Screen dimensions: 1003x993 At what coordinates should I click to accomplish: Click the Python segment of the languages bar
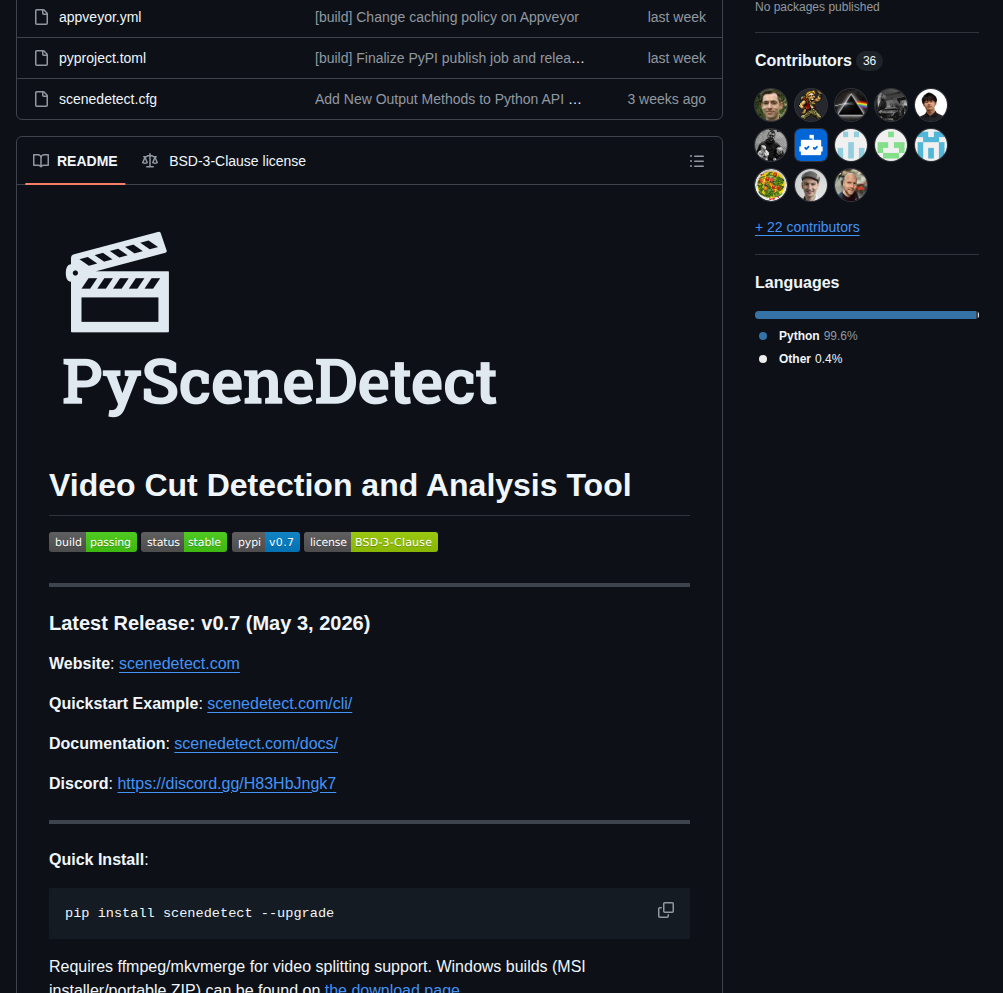coord(865,315)
